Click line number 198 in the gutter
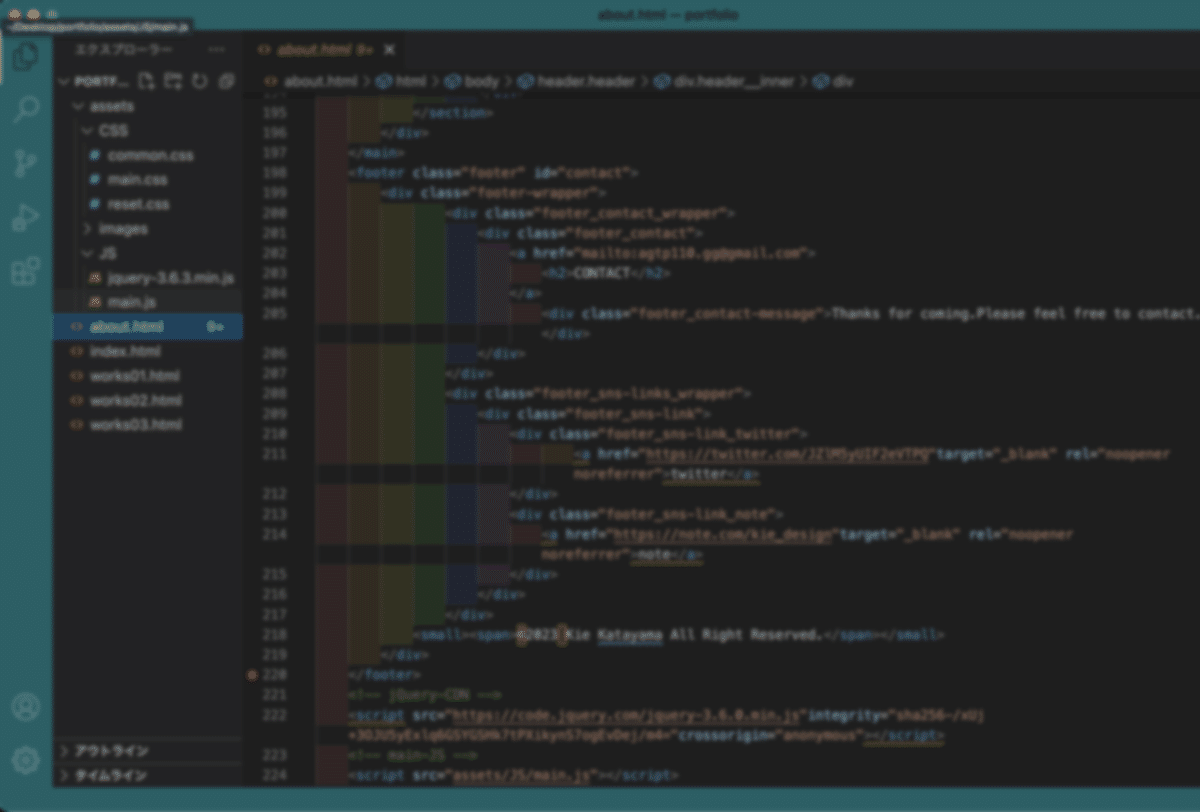Viewport: 1200px width, 812px height. coord(274,173)
